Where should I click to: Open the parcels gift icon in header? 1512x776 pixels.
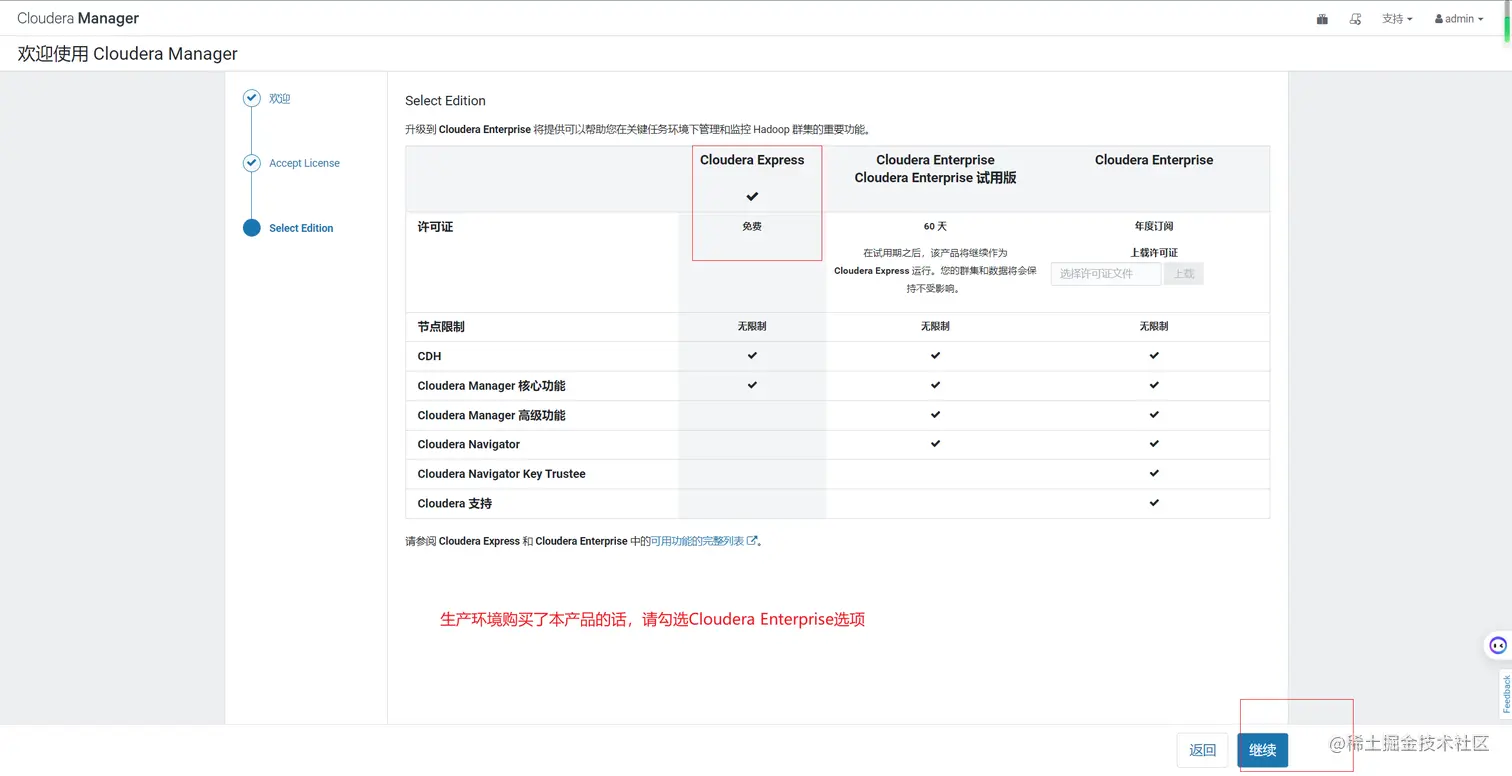coord(1322,19)
